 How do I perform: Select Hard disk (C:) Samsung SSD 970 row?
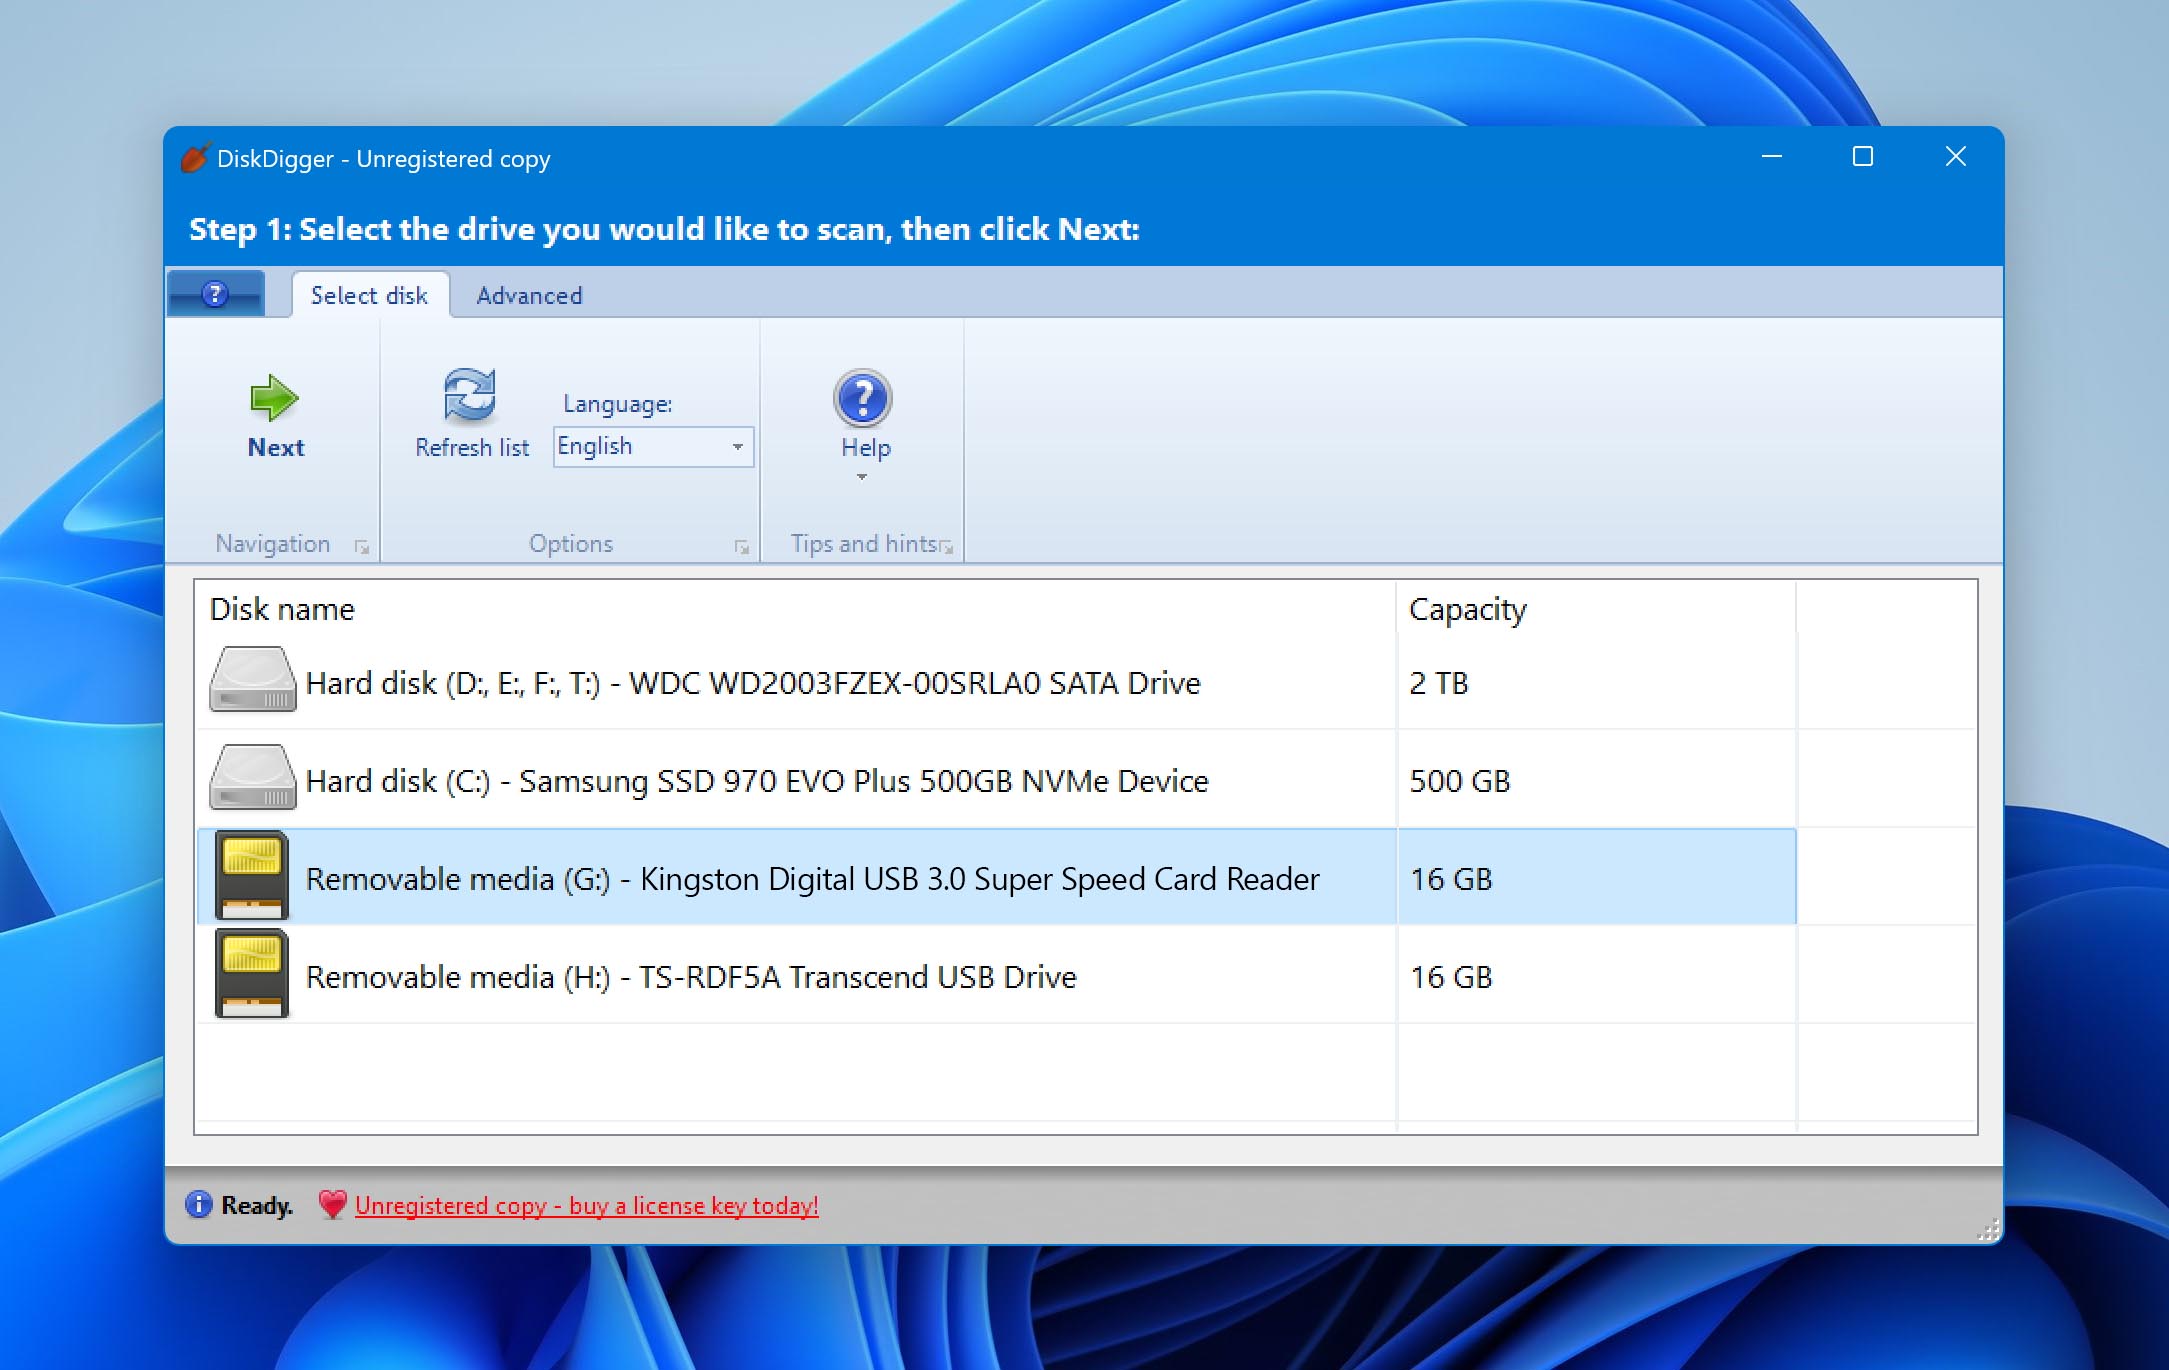[996, 779]
